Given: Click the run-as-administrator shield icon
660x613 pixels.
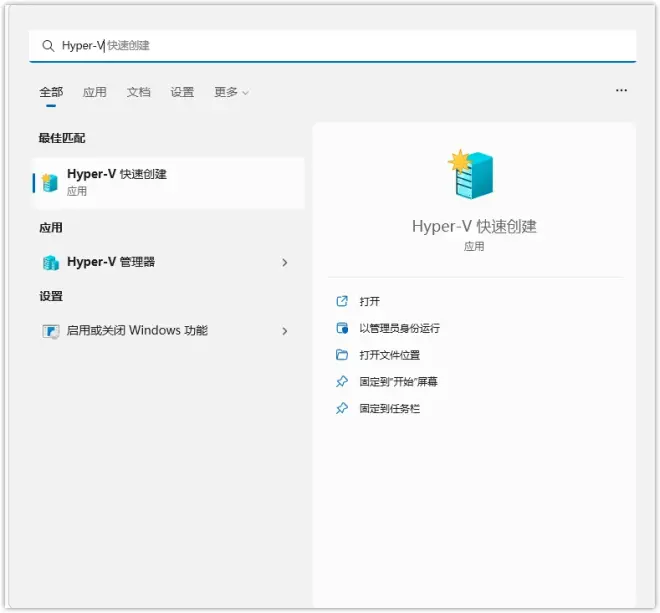Looking at the screenshot, I should click(x=342, y=328).
